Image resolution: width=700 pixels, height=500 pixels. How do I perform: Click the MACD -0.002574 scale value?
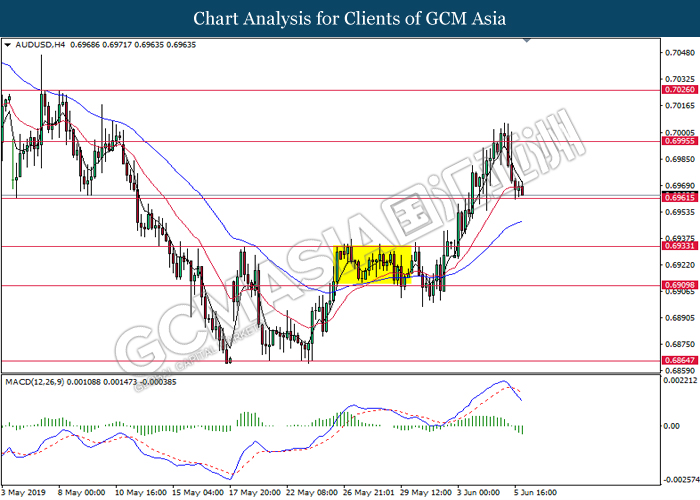pyautogui.click(x=680, y=480)
